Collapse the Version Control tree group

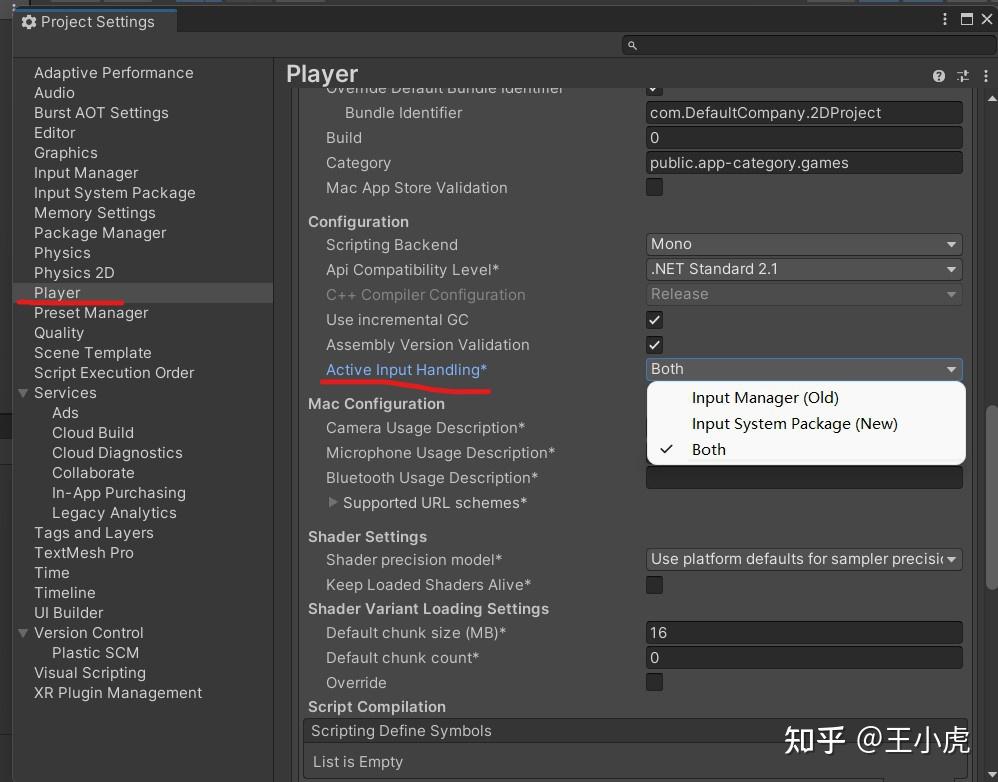[x=24, y=632]
